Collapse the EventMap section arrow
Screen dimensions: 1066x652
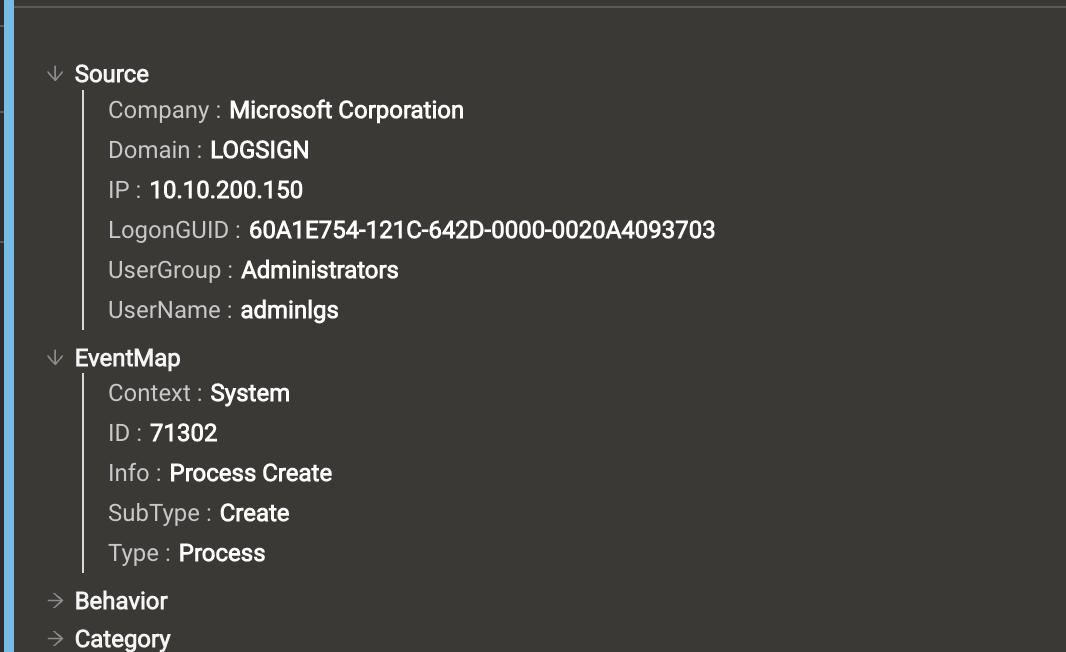pyautogui.click(x=55, y=358)
